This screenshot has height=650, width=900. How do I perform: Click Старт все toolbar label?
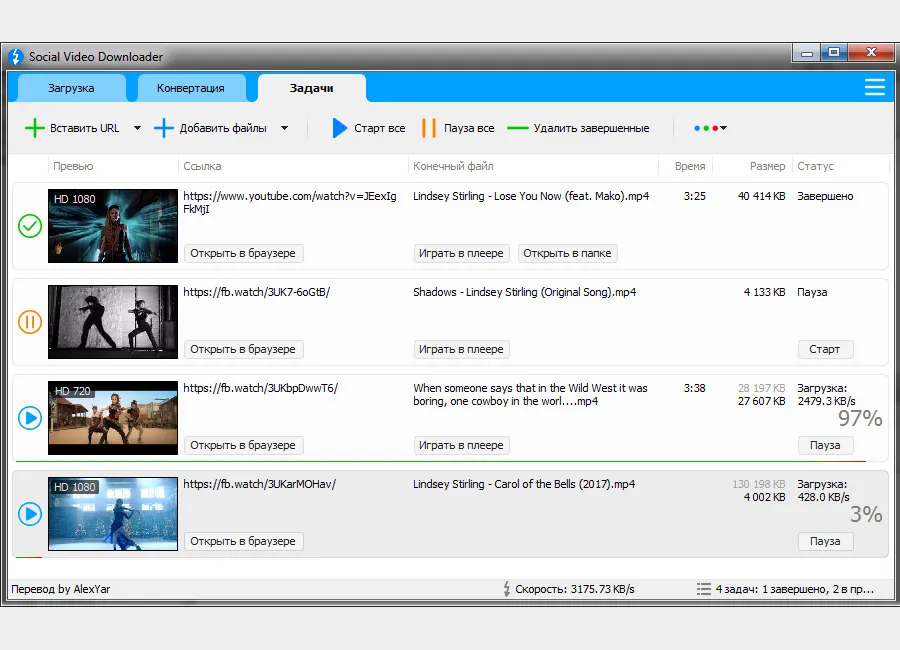pos(379,128)
